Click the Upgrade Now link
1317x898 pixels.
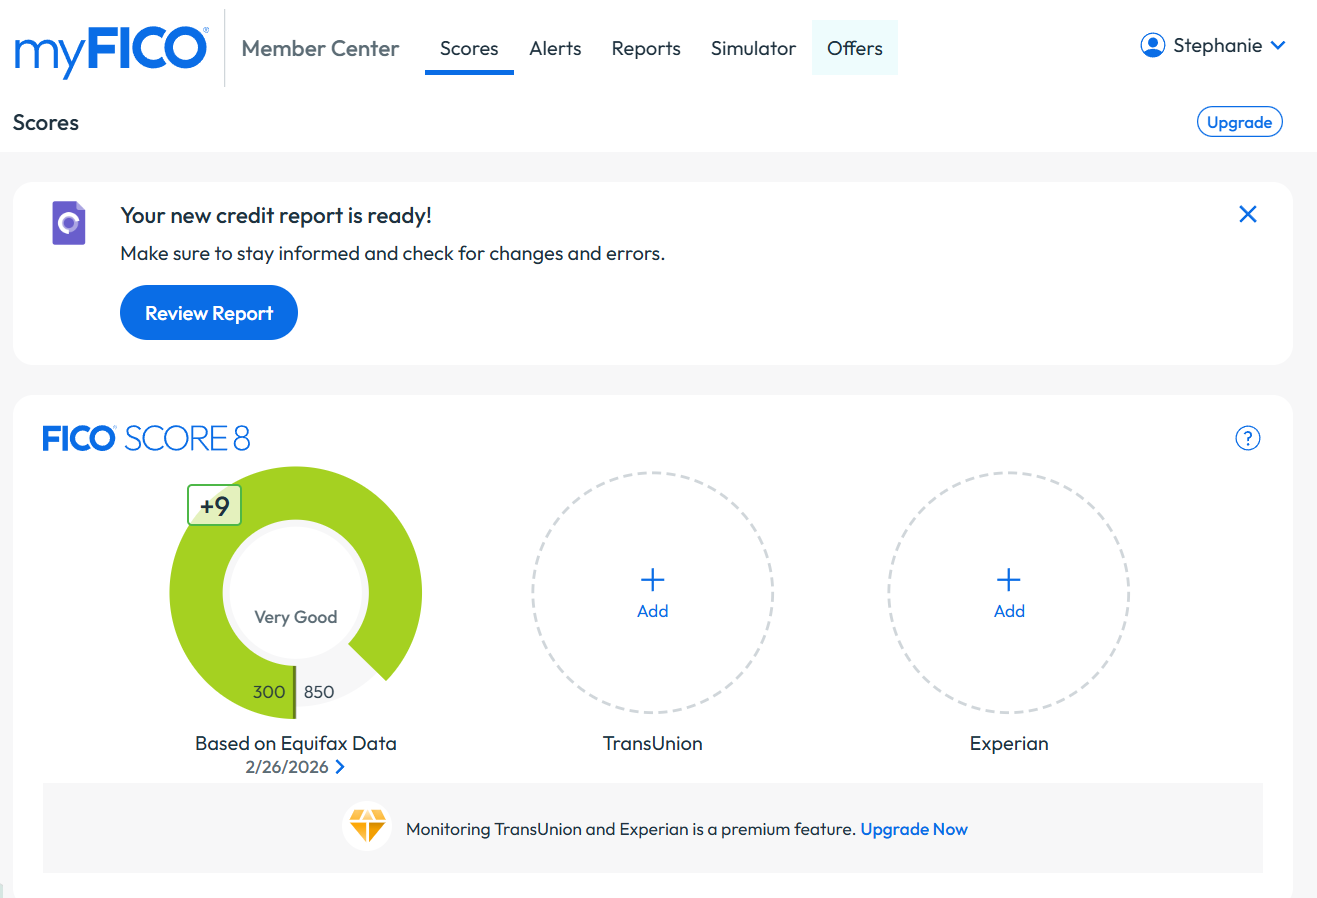coord(913,828)
